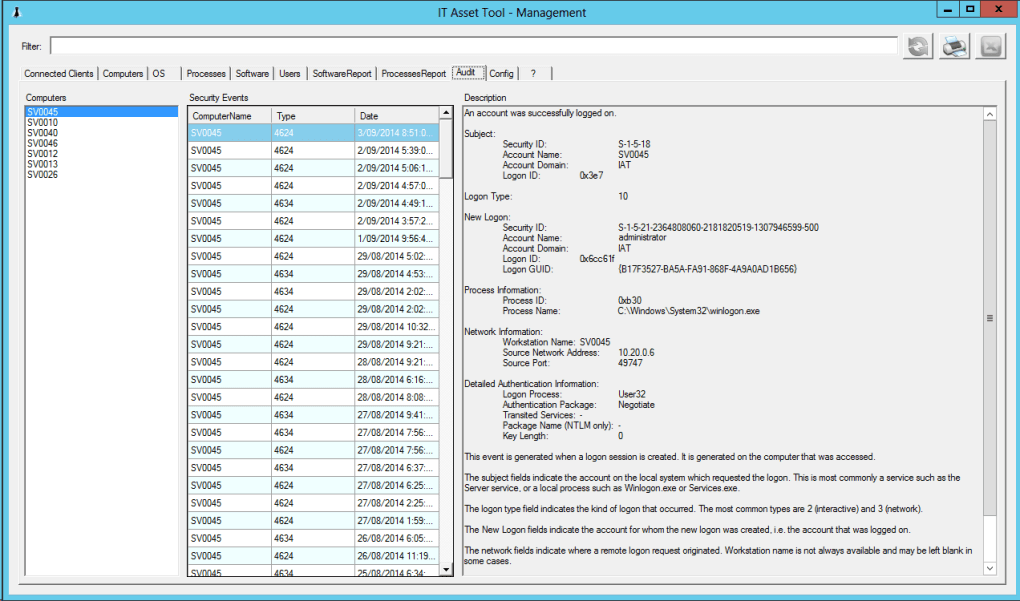Click the printer icon in the top toolbar
Screen dimensions: 1020x601
[954, 47]
